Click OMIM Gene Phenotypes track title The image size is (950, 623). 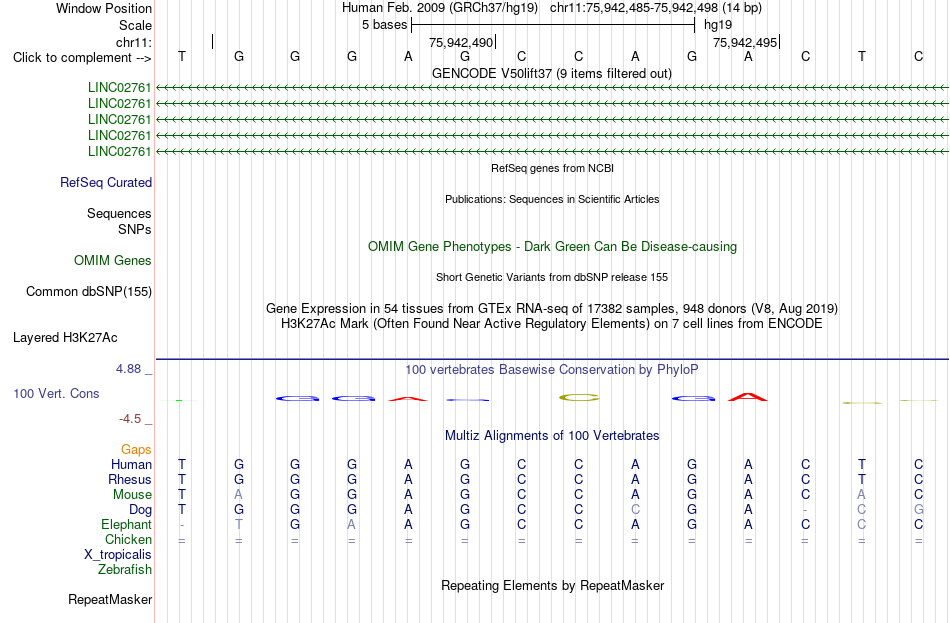(x=553, y=247)
